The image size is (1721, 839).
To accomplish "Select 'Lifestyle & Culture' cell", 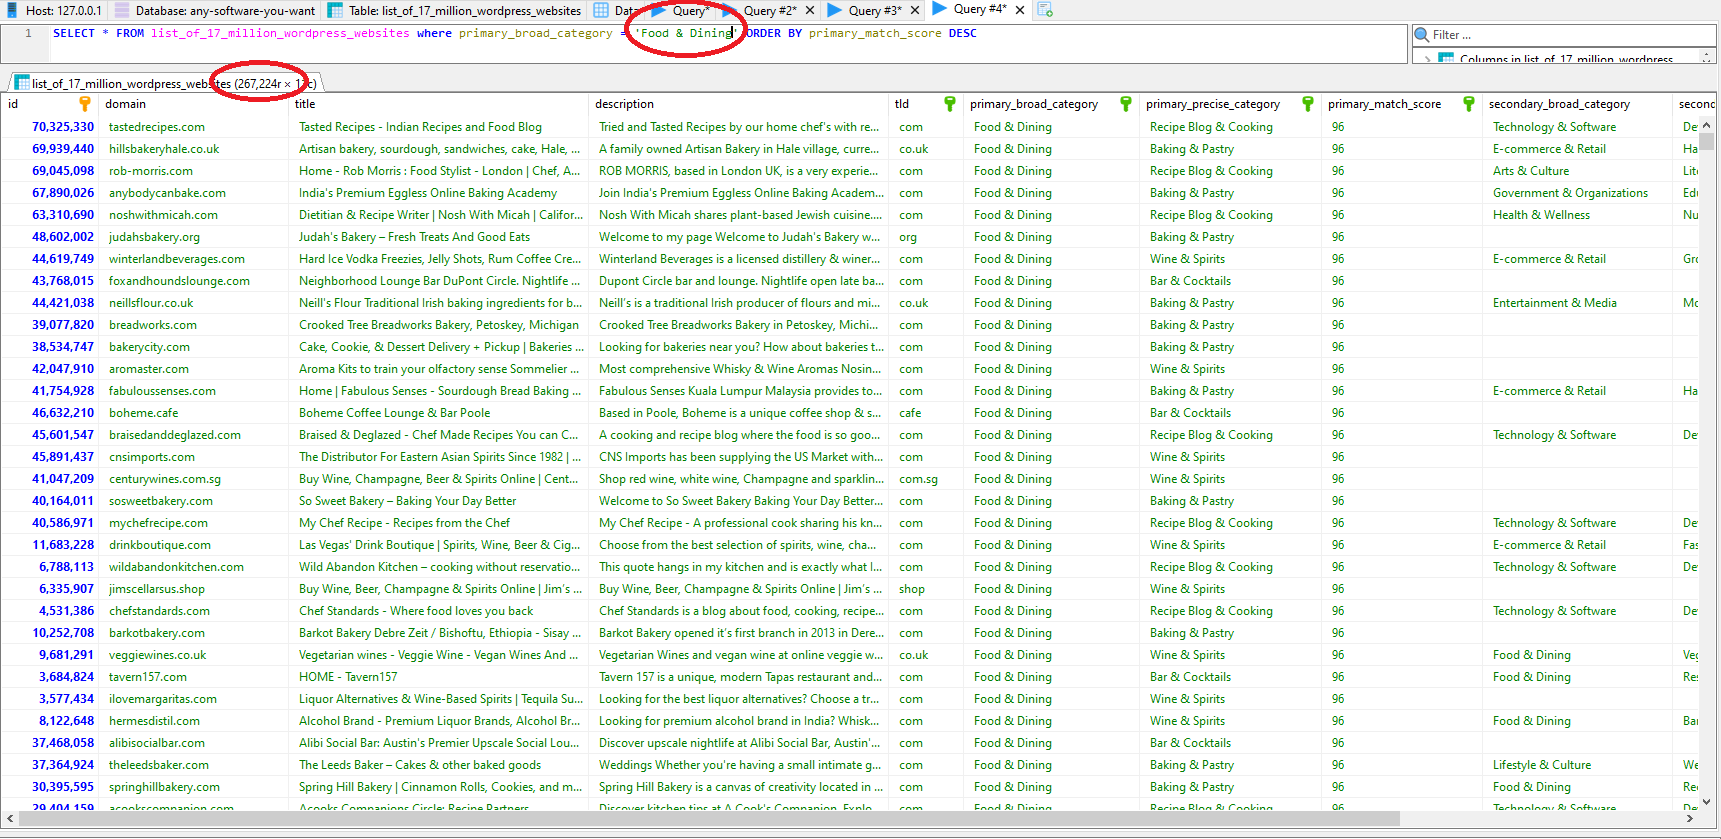I will 1577,765.
